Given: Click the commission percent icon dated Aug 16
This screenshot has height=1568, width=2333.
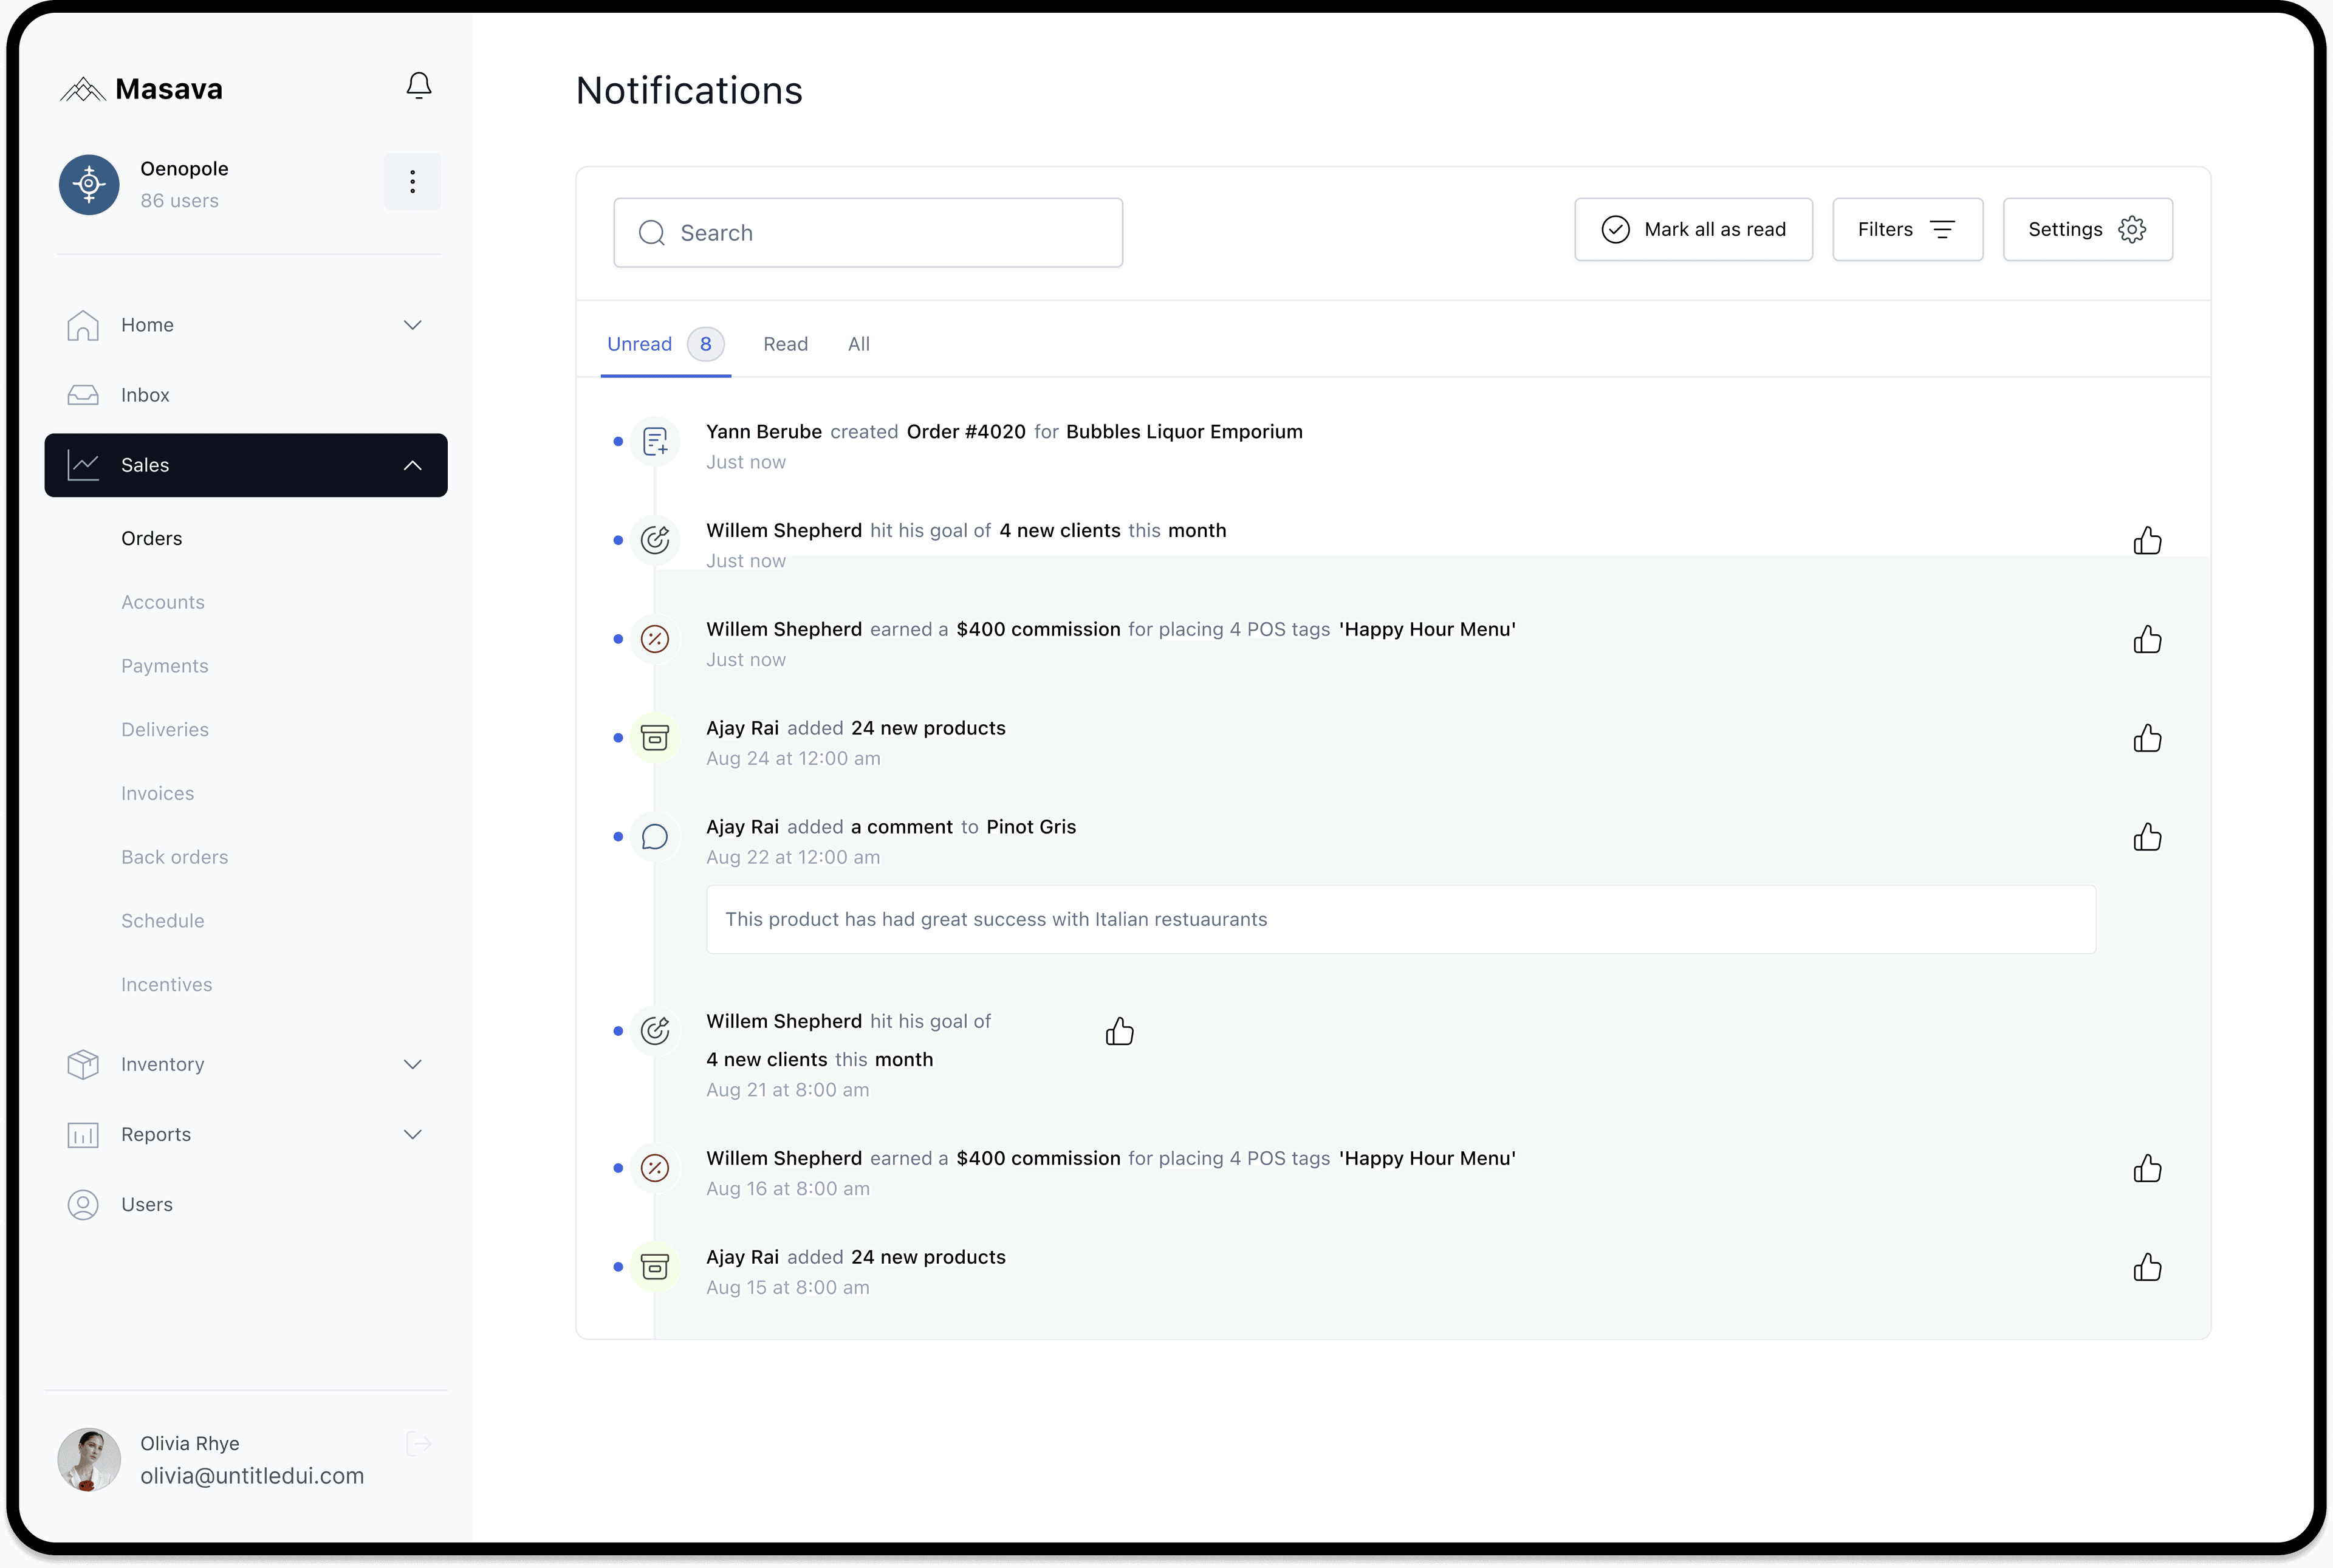Looking at the screenshot, I should tap(655, 1167).
